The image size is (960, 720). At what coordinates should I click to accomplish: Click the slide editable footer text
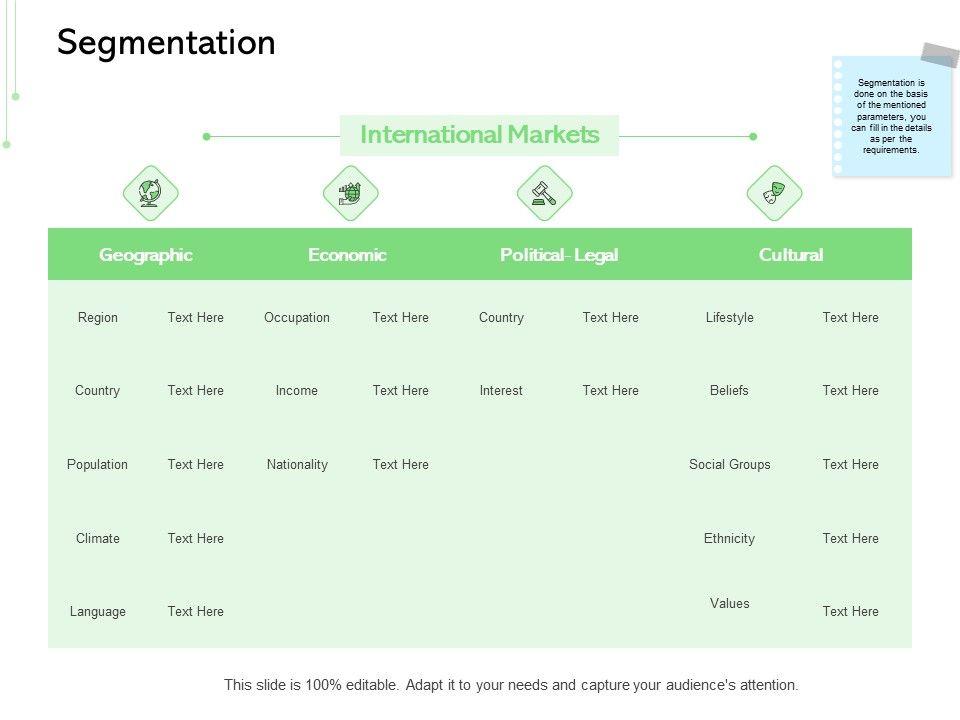(511, 686)
